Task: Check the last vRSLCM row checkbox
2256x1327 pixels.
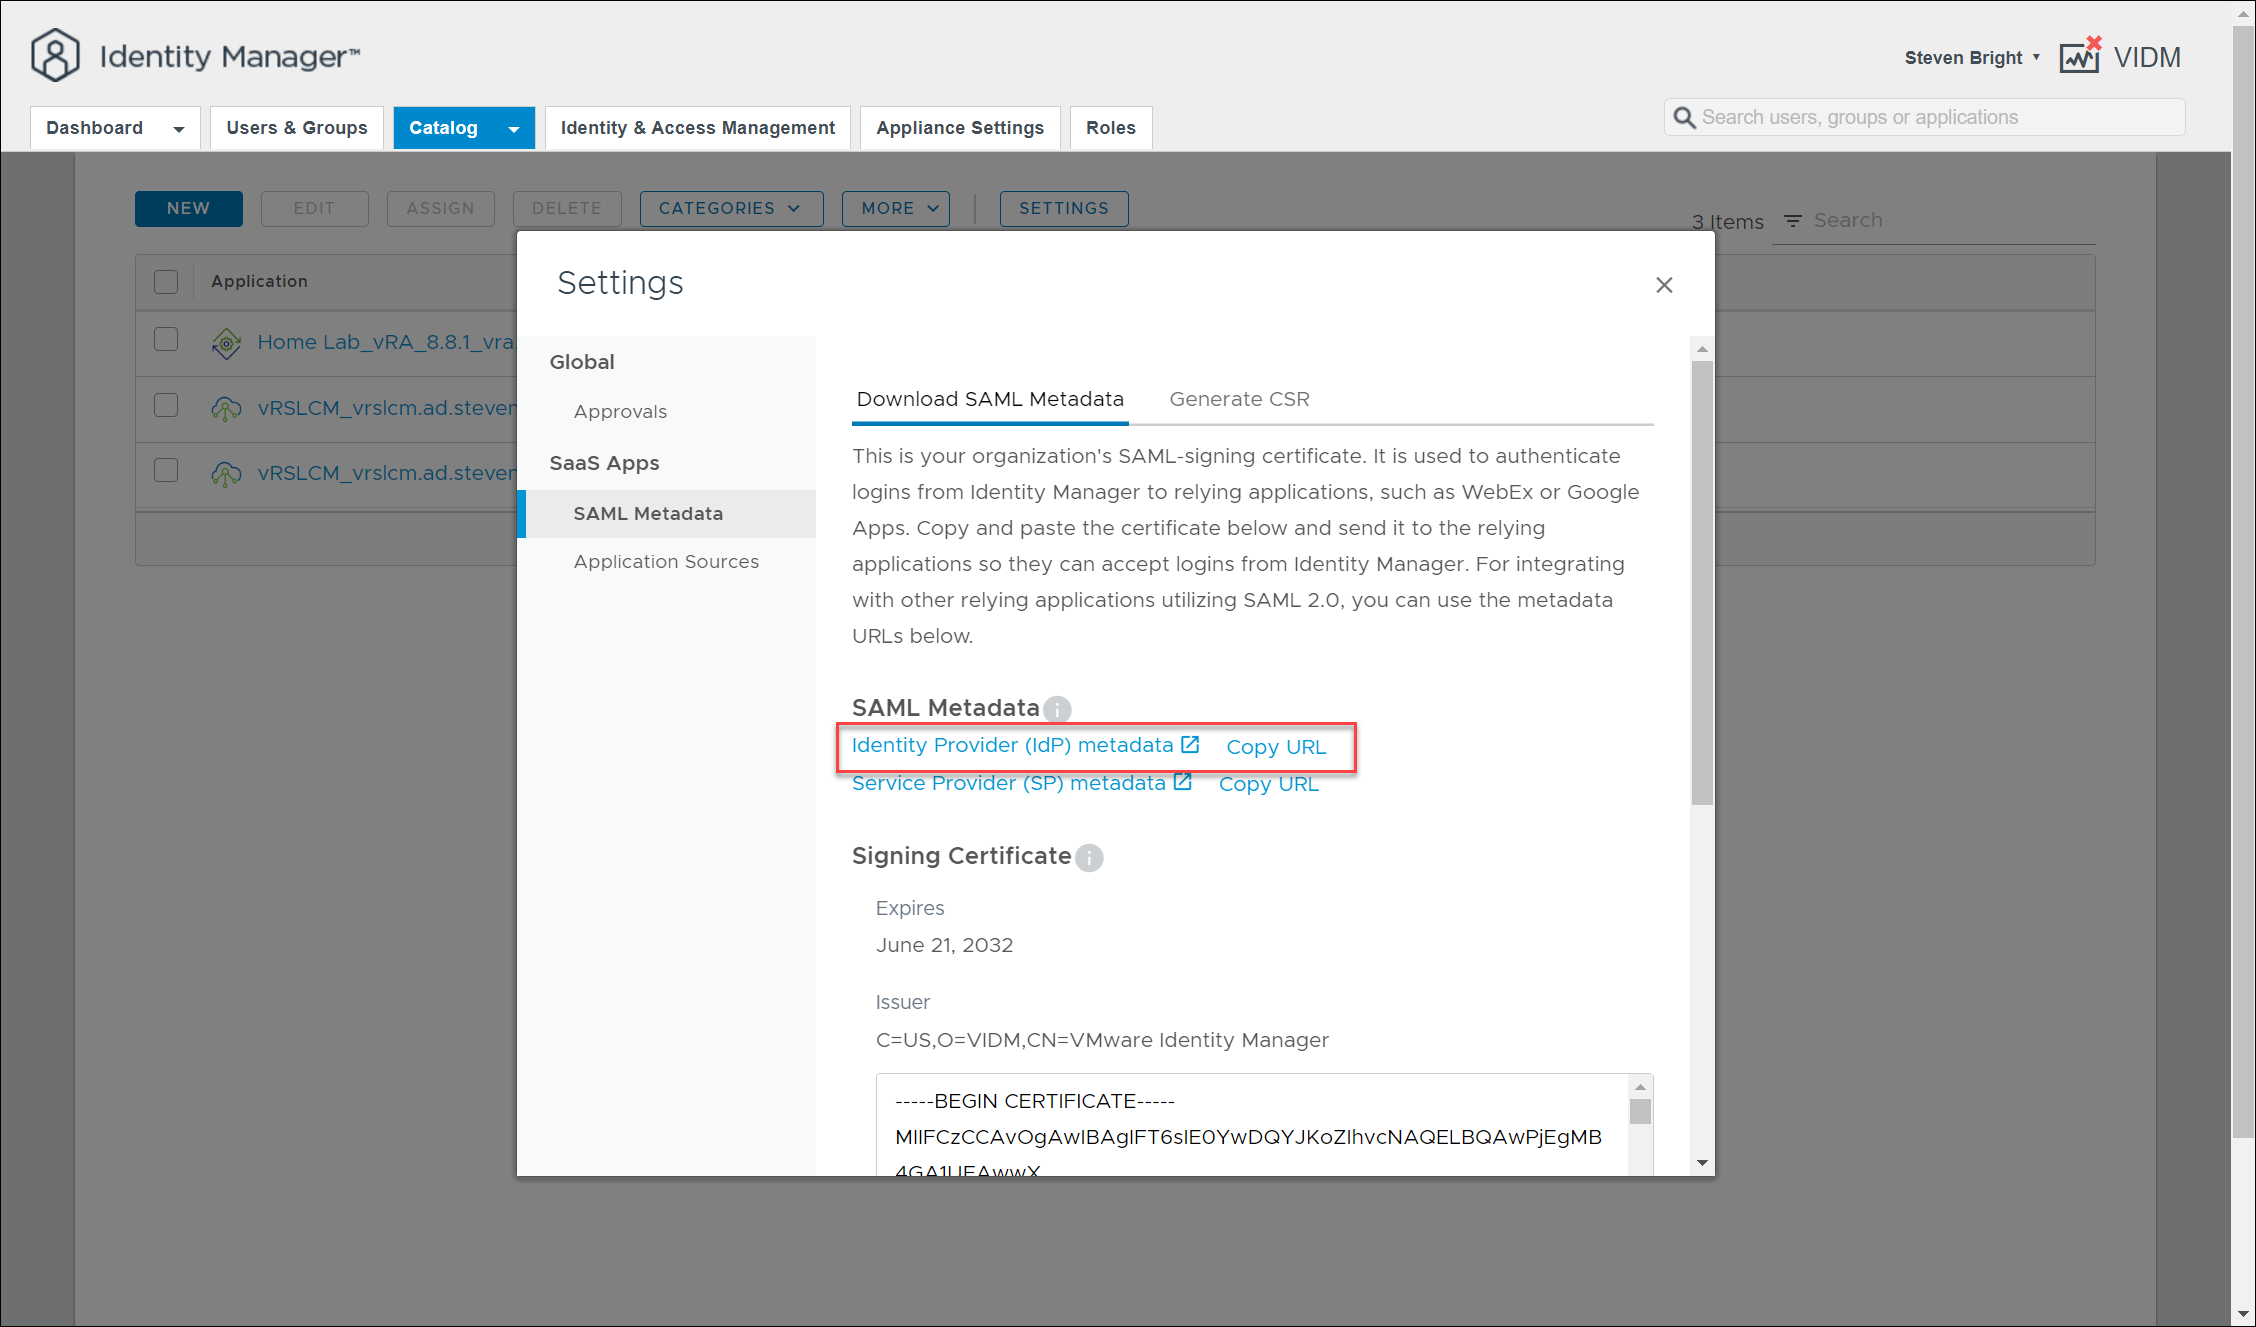Action: click(166, 471)
